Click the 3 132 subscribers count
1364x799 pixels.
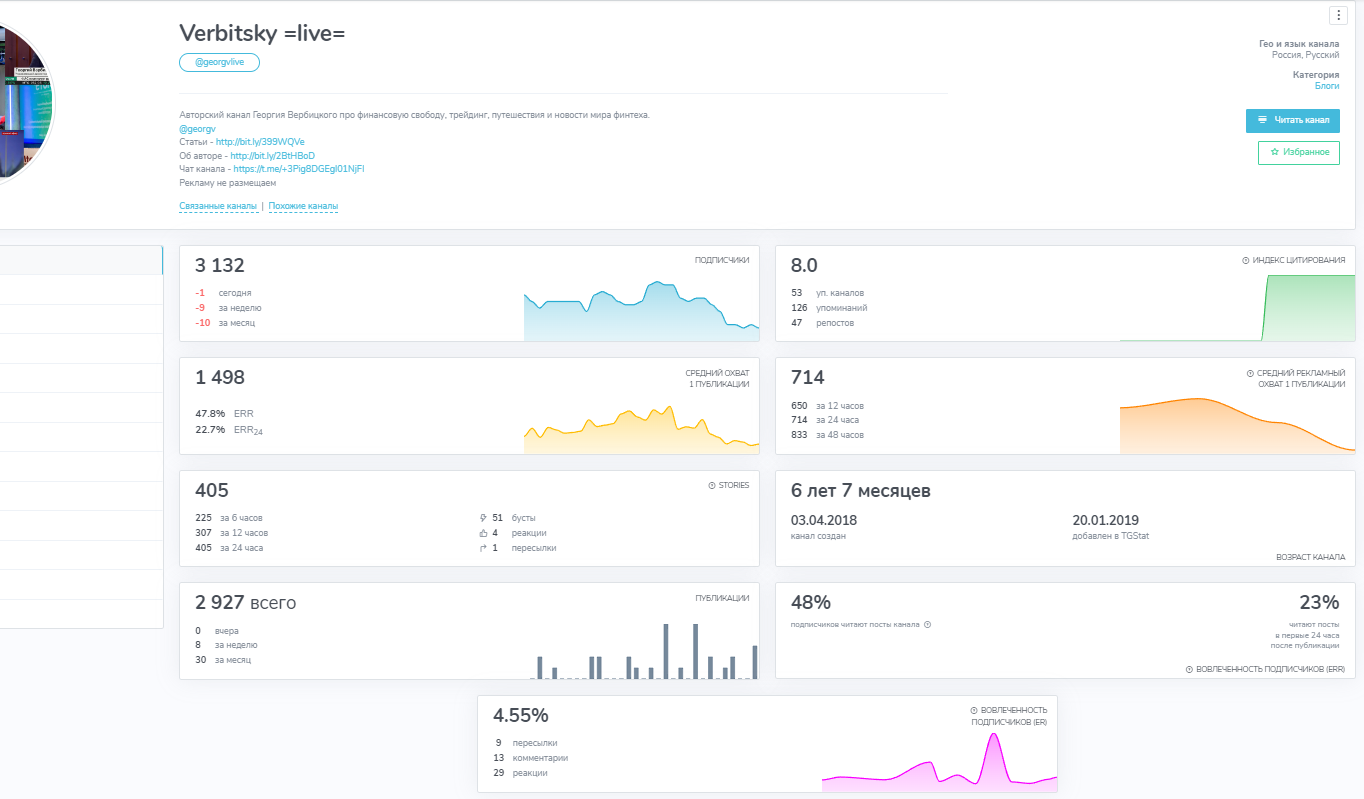pyautogui.click(x=220, y=265)
